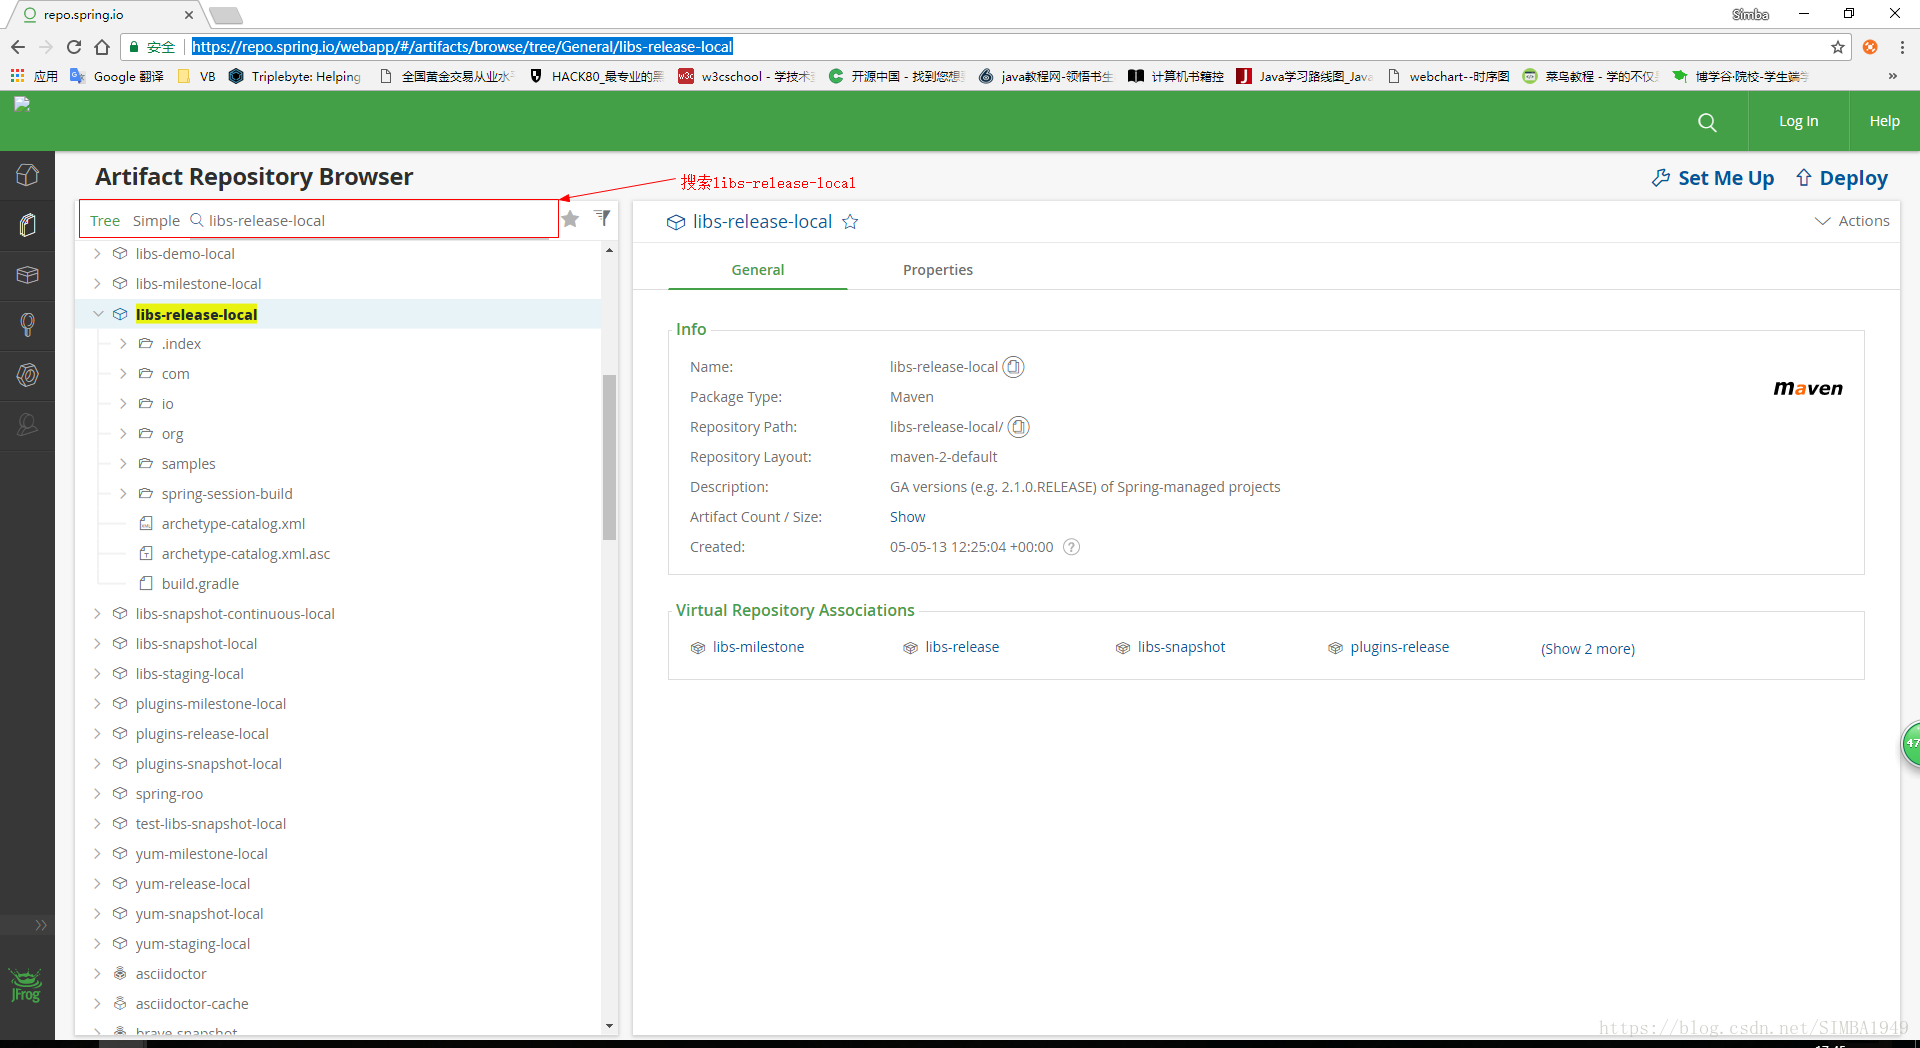The image size is (1920, 1048).
Task: Expand the left sidebar with double arrow
Action: click(41, 925)
